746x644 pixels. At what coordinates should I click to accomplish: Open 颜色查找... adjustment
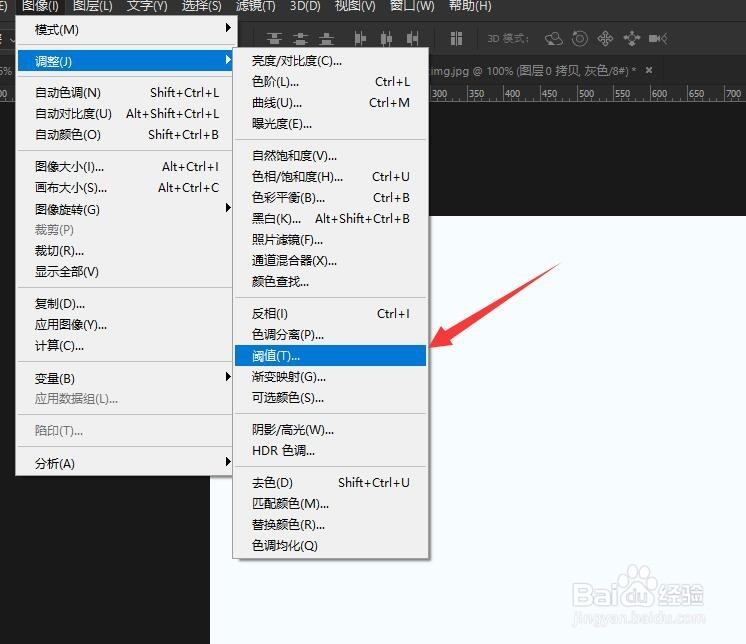(x=331, y=282)
